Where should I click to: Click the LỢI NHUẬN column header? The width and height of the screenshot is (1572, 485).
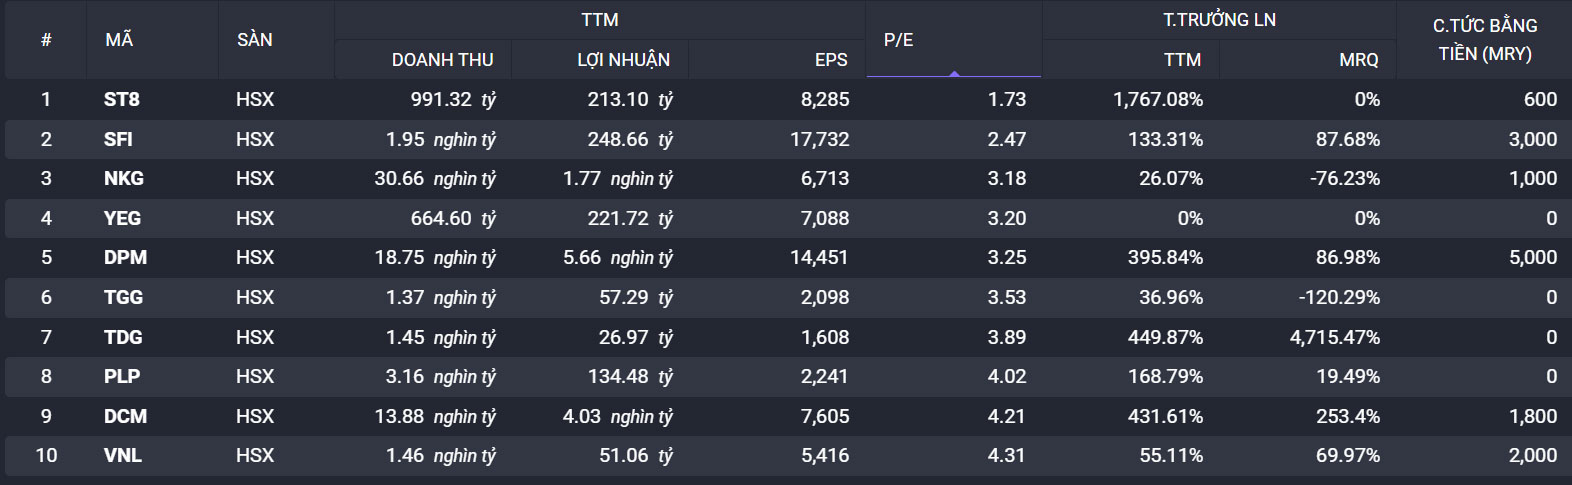(623, 60)
